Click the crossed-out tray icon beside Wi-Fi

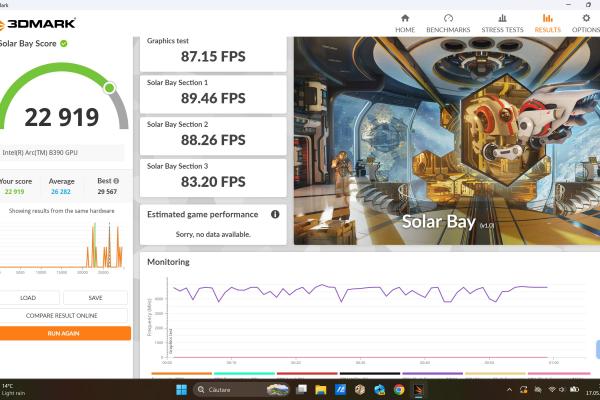click(x=538, y=390)
